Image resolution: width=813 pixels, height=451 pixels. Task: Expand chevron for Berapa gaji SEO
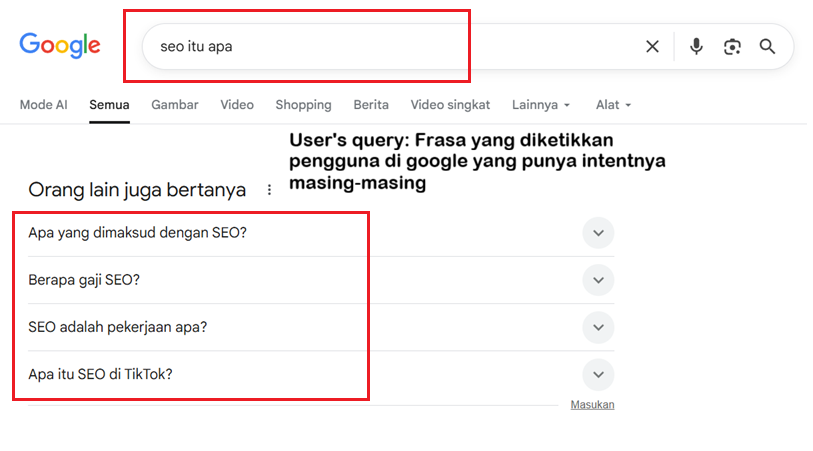[598, 280]
